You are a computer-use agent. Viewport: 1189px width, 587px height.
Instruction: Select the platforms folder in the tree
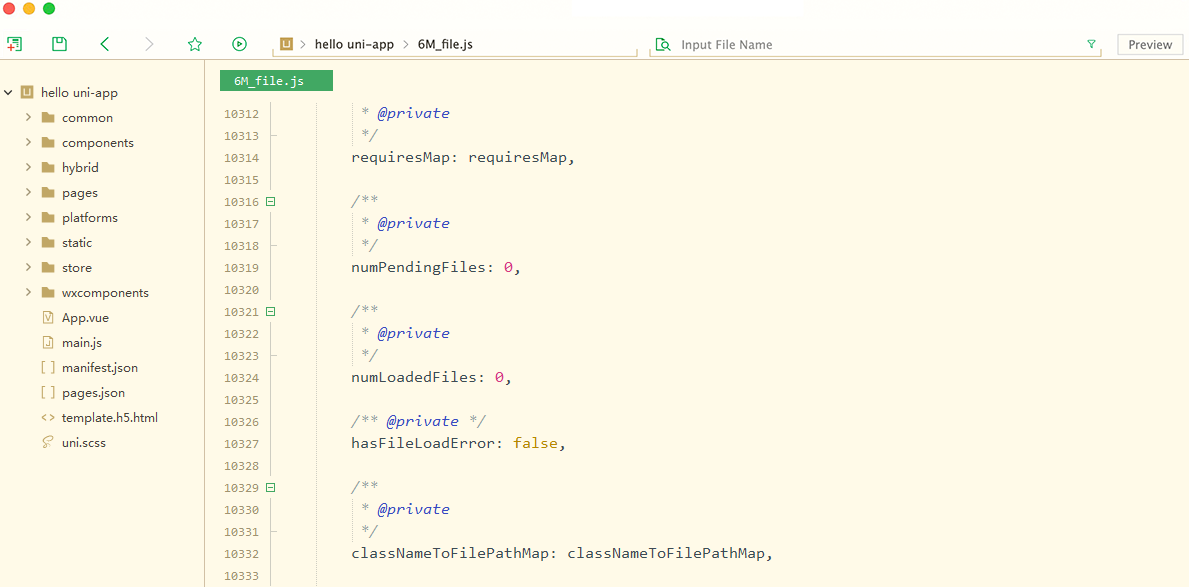pos(89,218)
